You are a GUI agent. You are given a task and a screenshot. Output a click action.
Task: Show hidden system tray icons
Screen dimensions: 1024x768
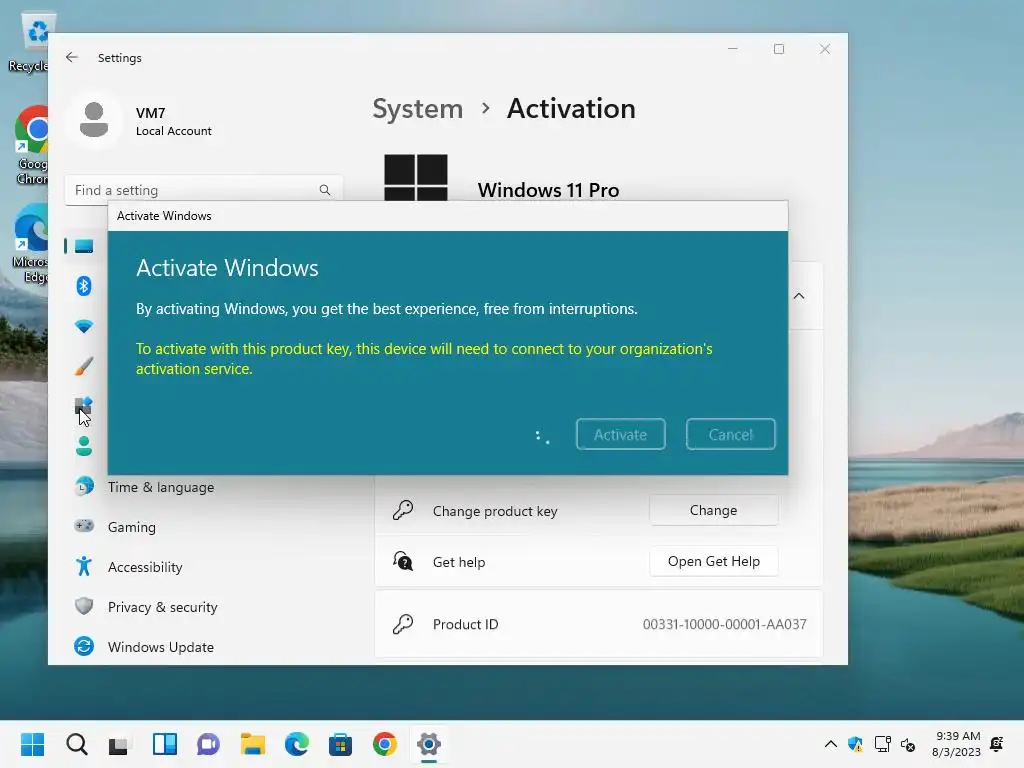pos(831,744)
